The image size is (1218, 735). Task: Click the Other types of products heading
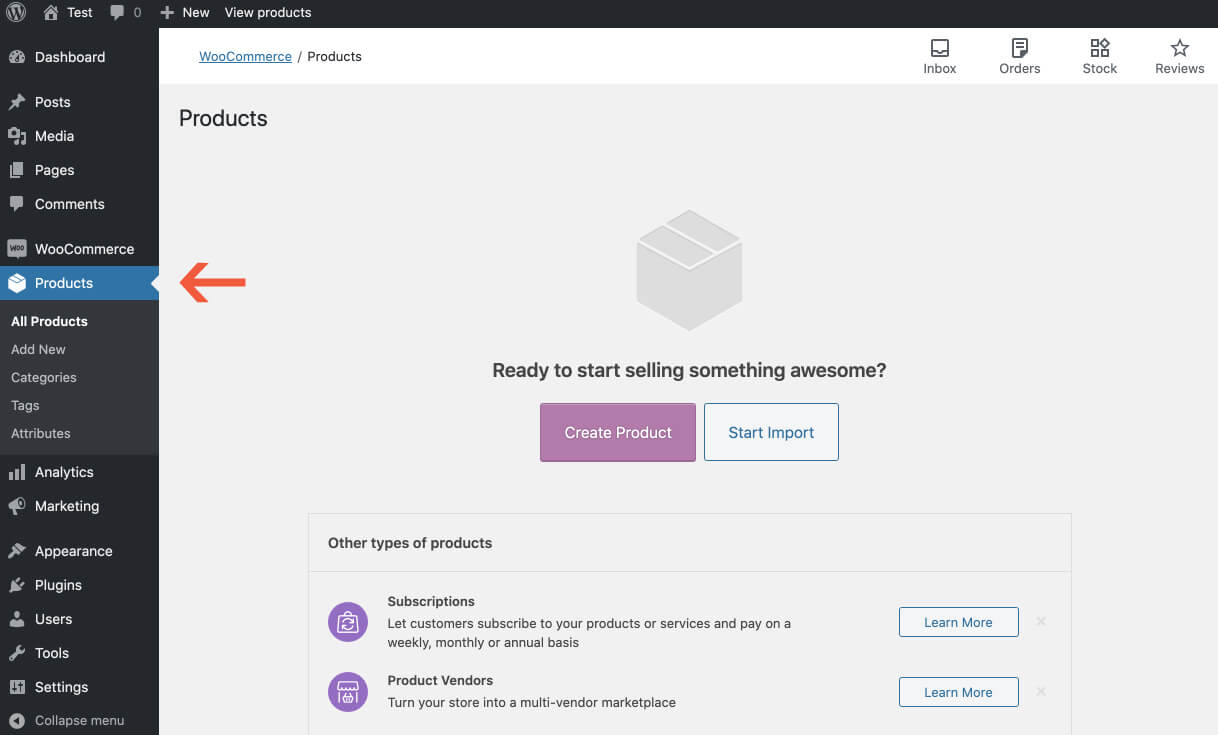(x=410, y=543)
